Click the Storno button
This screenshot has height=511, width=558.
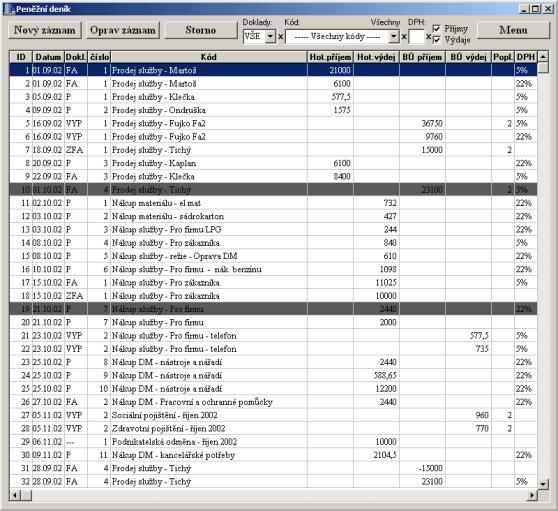click(201, 30)
